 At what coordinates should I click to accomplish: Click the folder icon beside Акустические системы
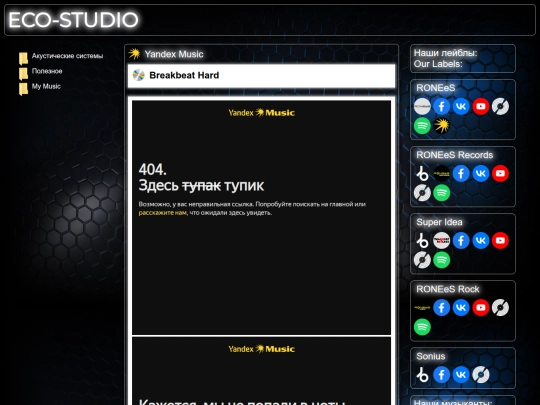tap(23, 58)
